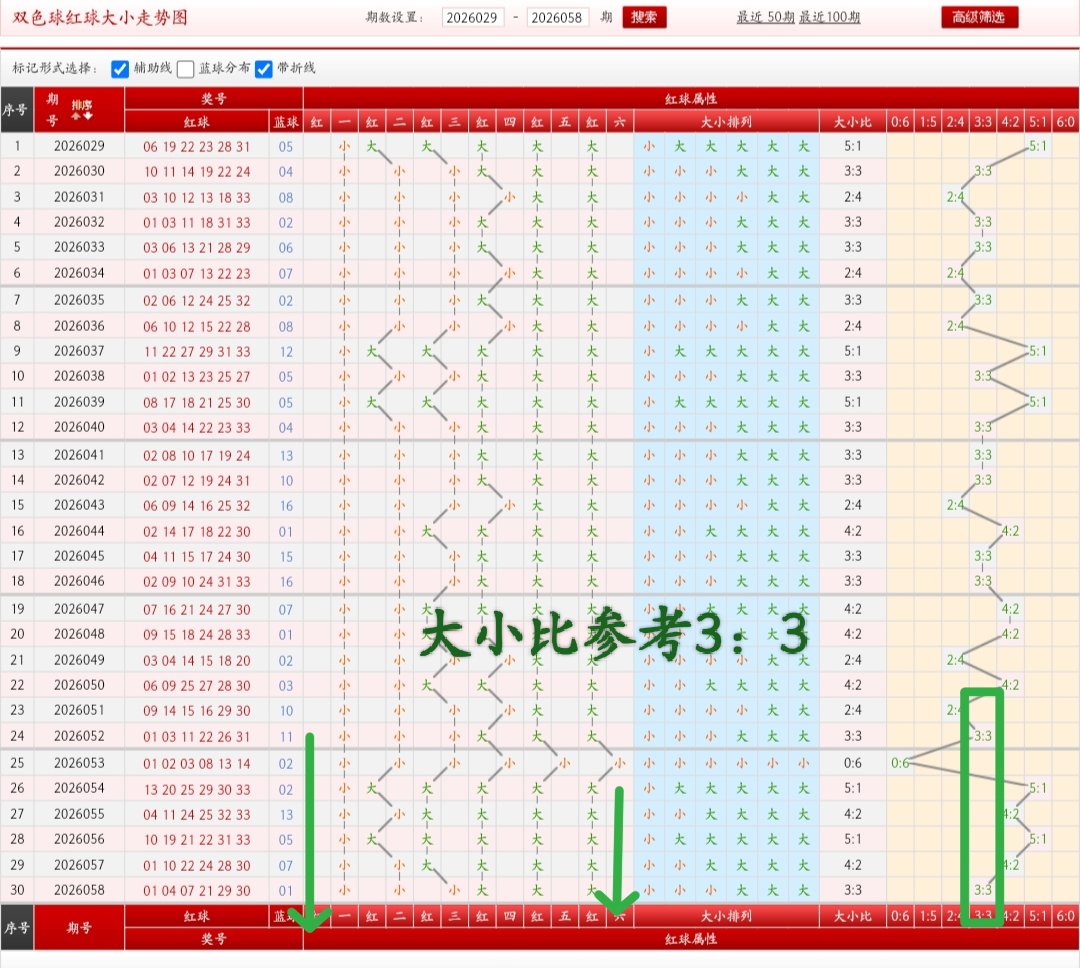Click blue ball 13 in row 2026055

click(286, 814)
